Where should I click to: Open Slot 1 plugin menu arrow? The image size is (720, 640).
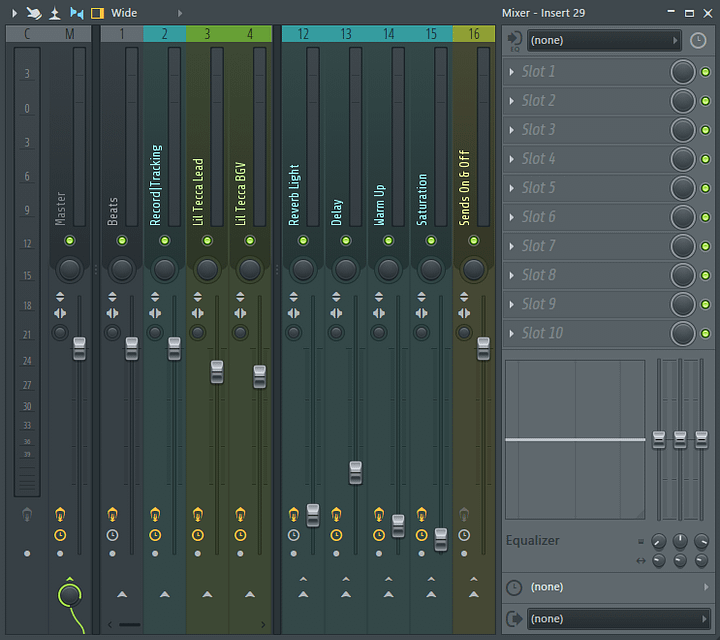[512, 72]
